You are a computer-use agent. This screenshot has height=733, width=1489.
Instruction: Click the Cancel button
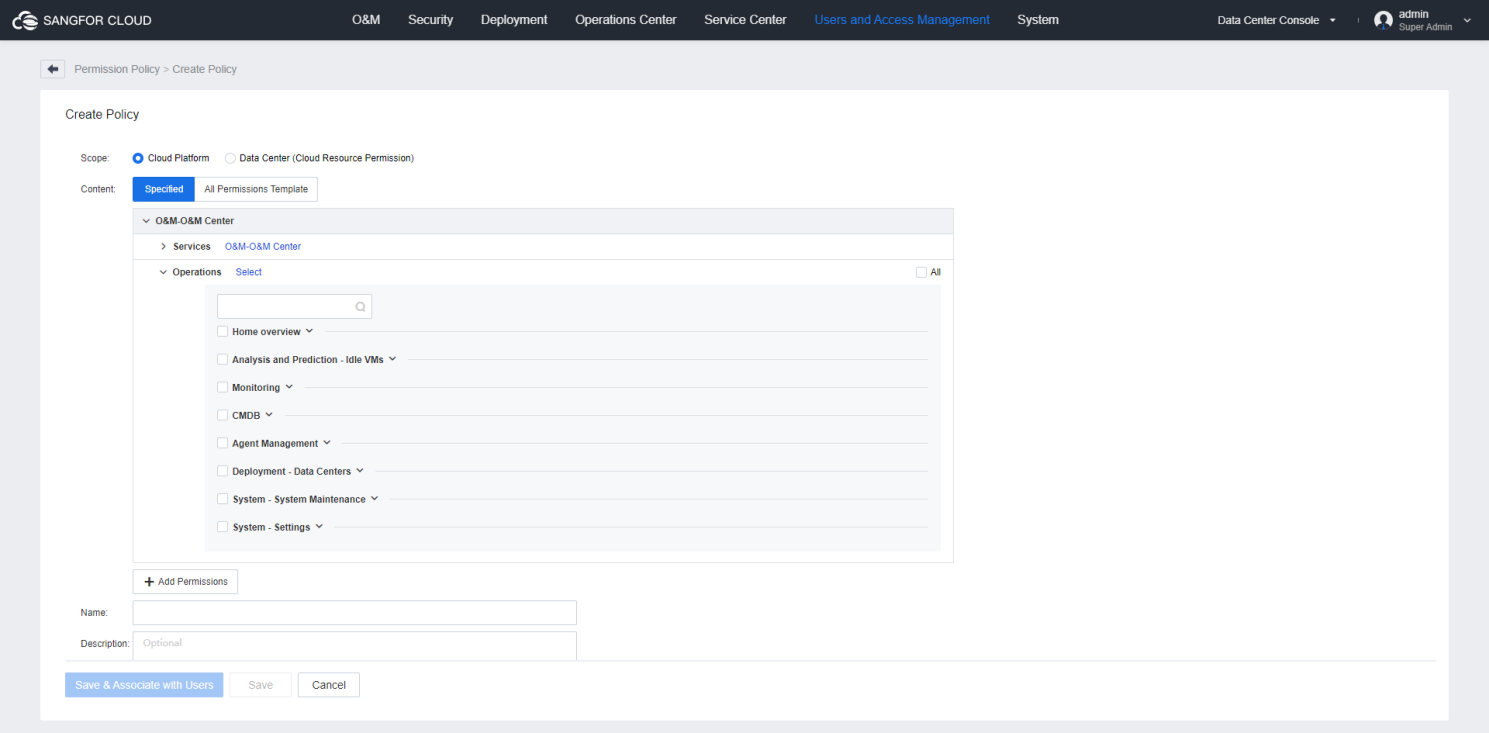[329, 685]
